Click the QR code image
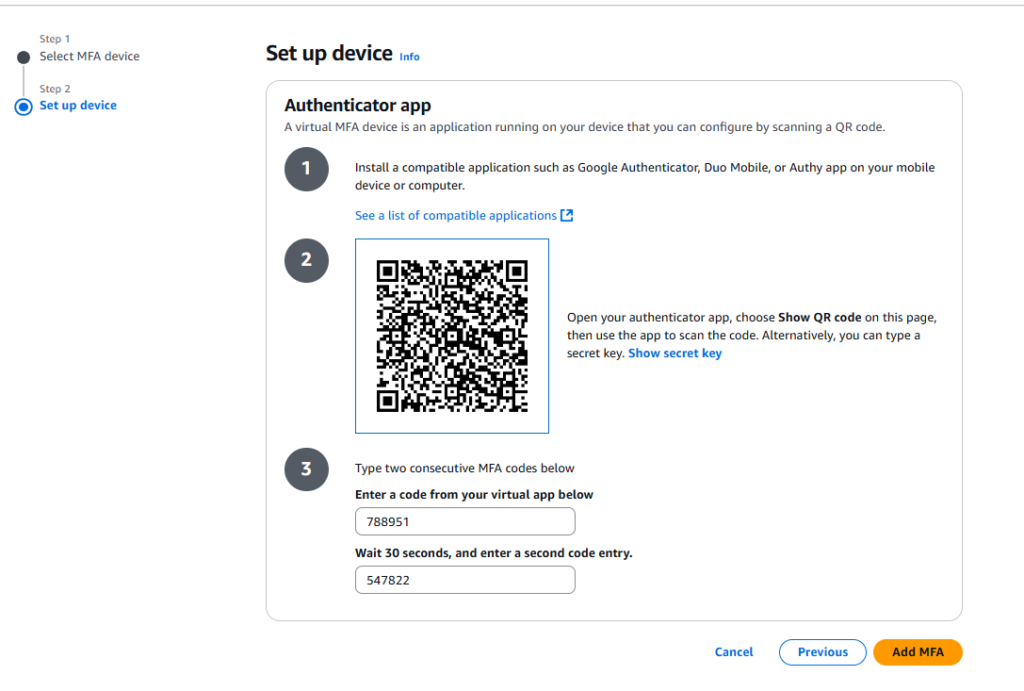Viewport: 1024px width, 691px height. 451,335
